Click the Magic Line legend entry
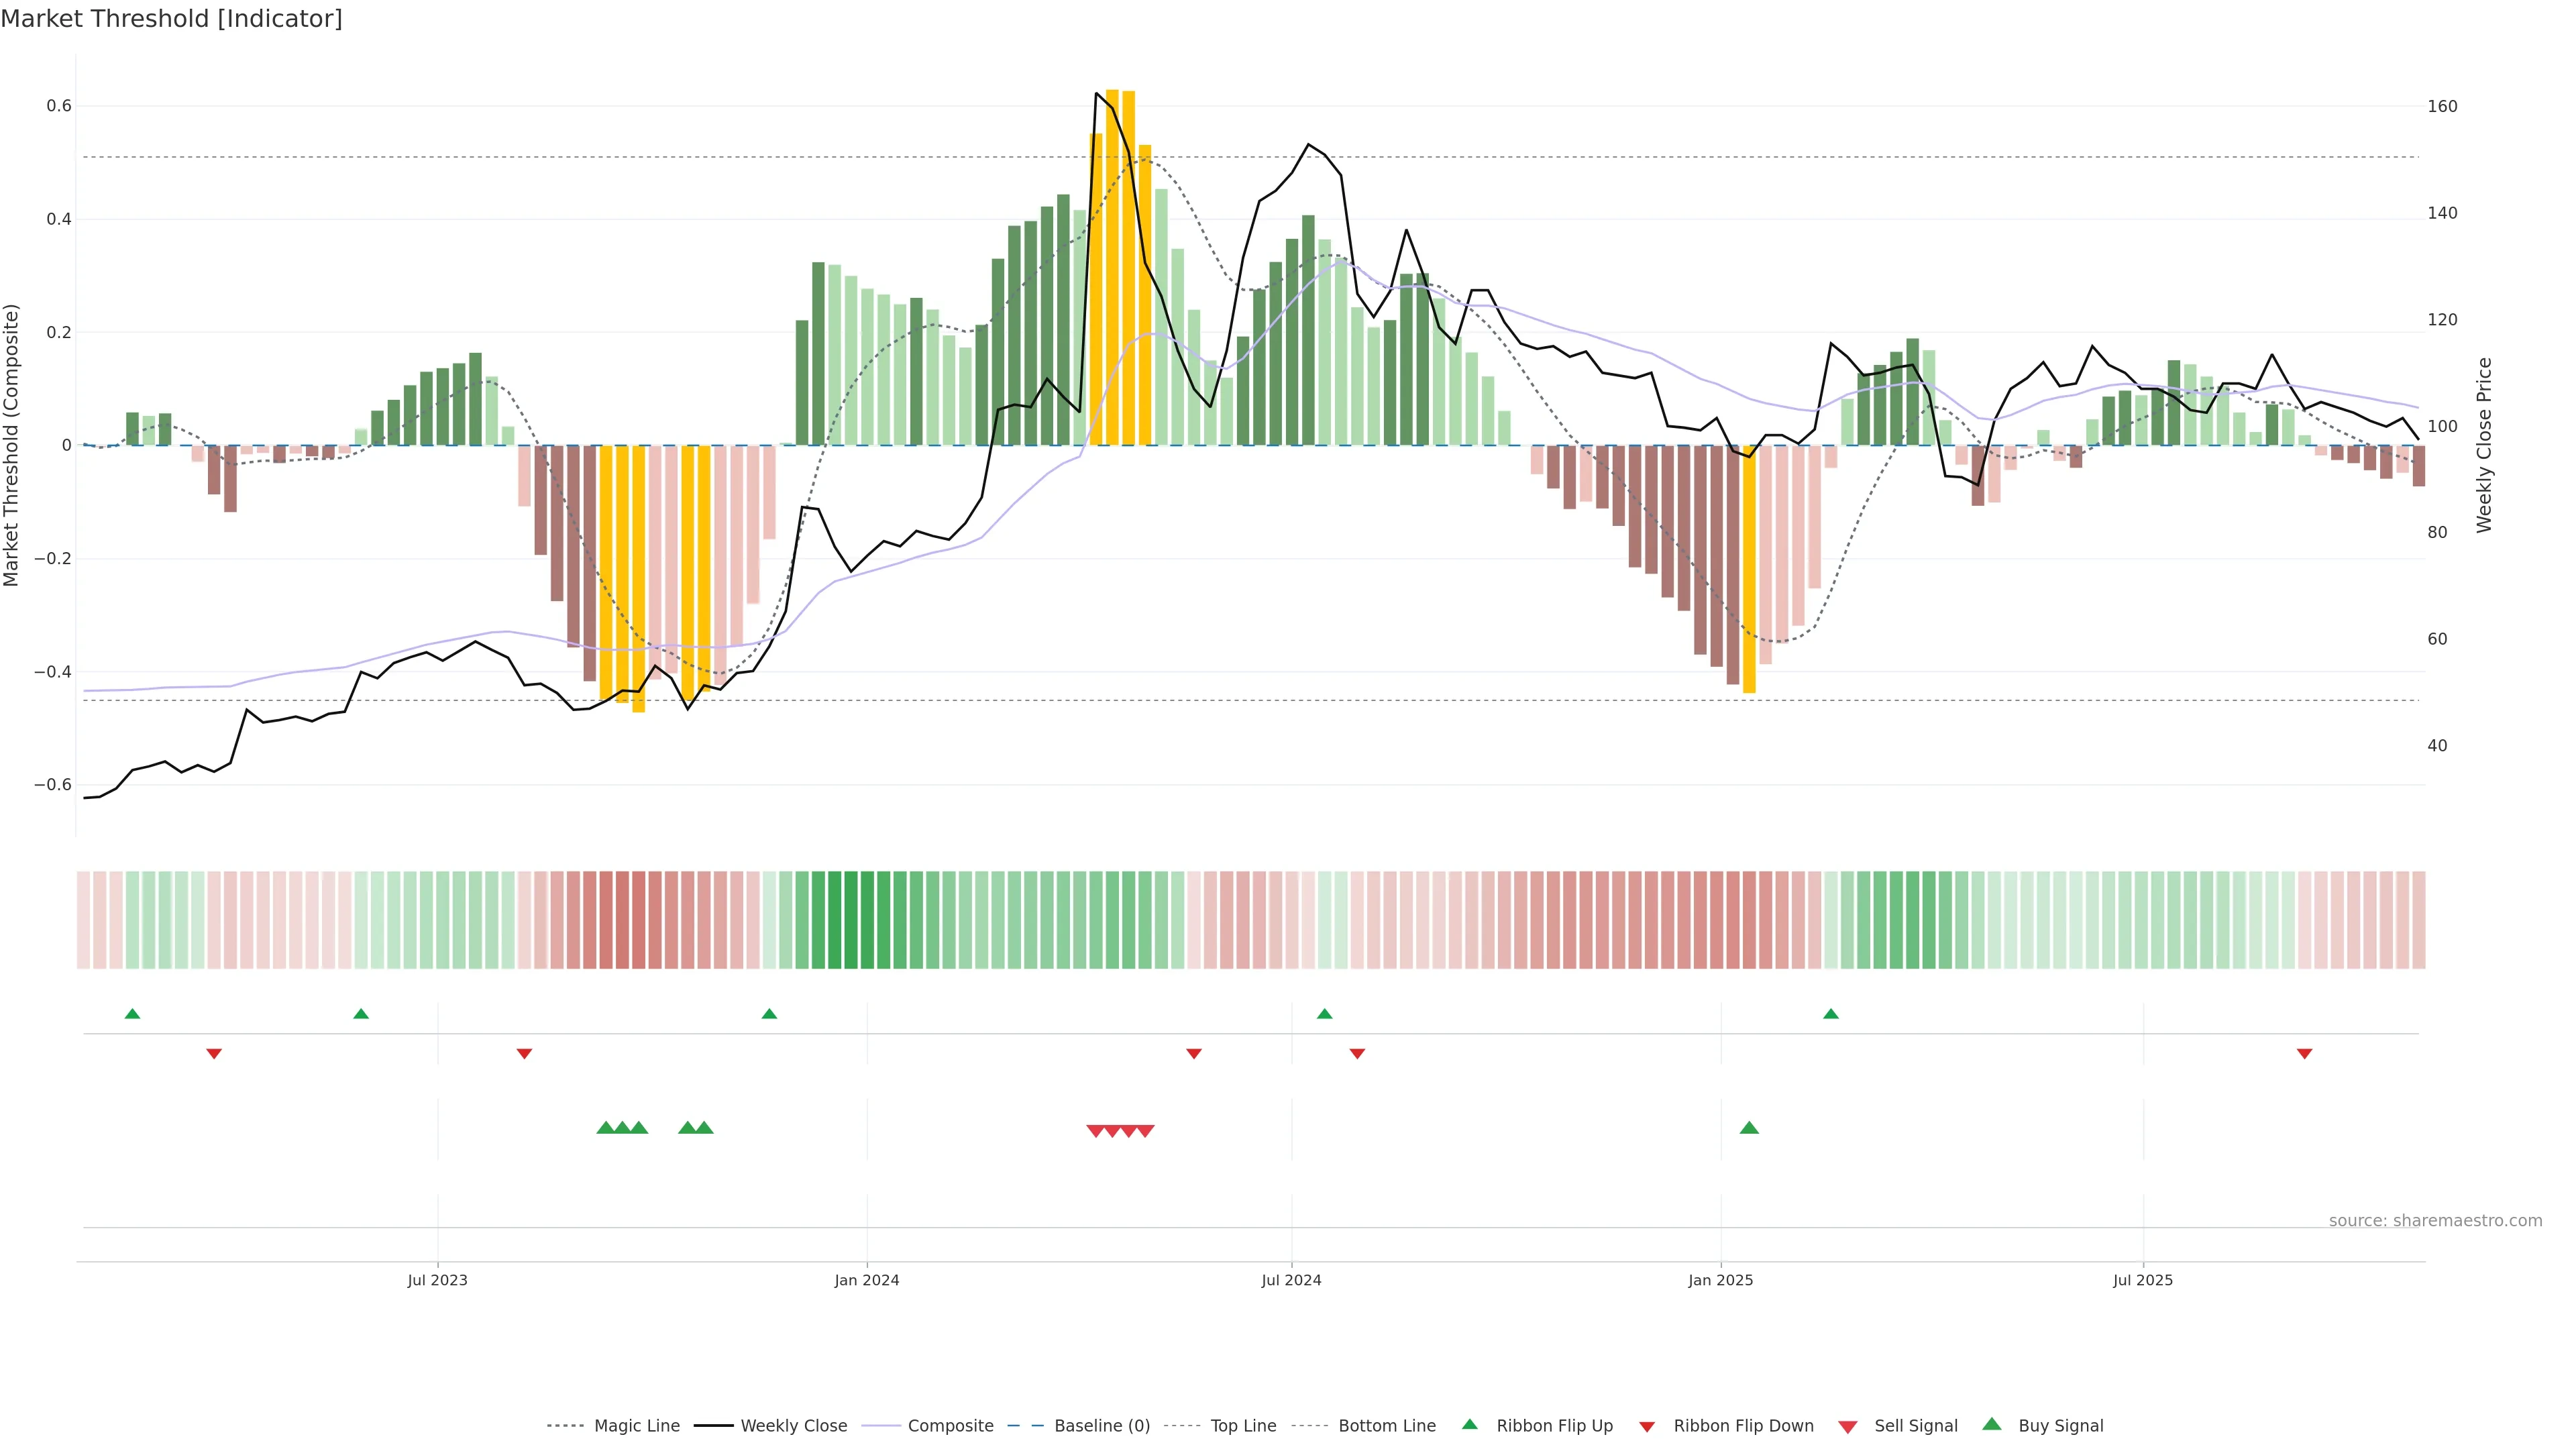 (636, 1426)
